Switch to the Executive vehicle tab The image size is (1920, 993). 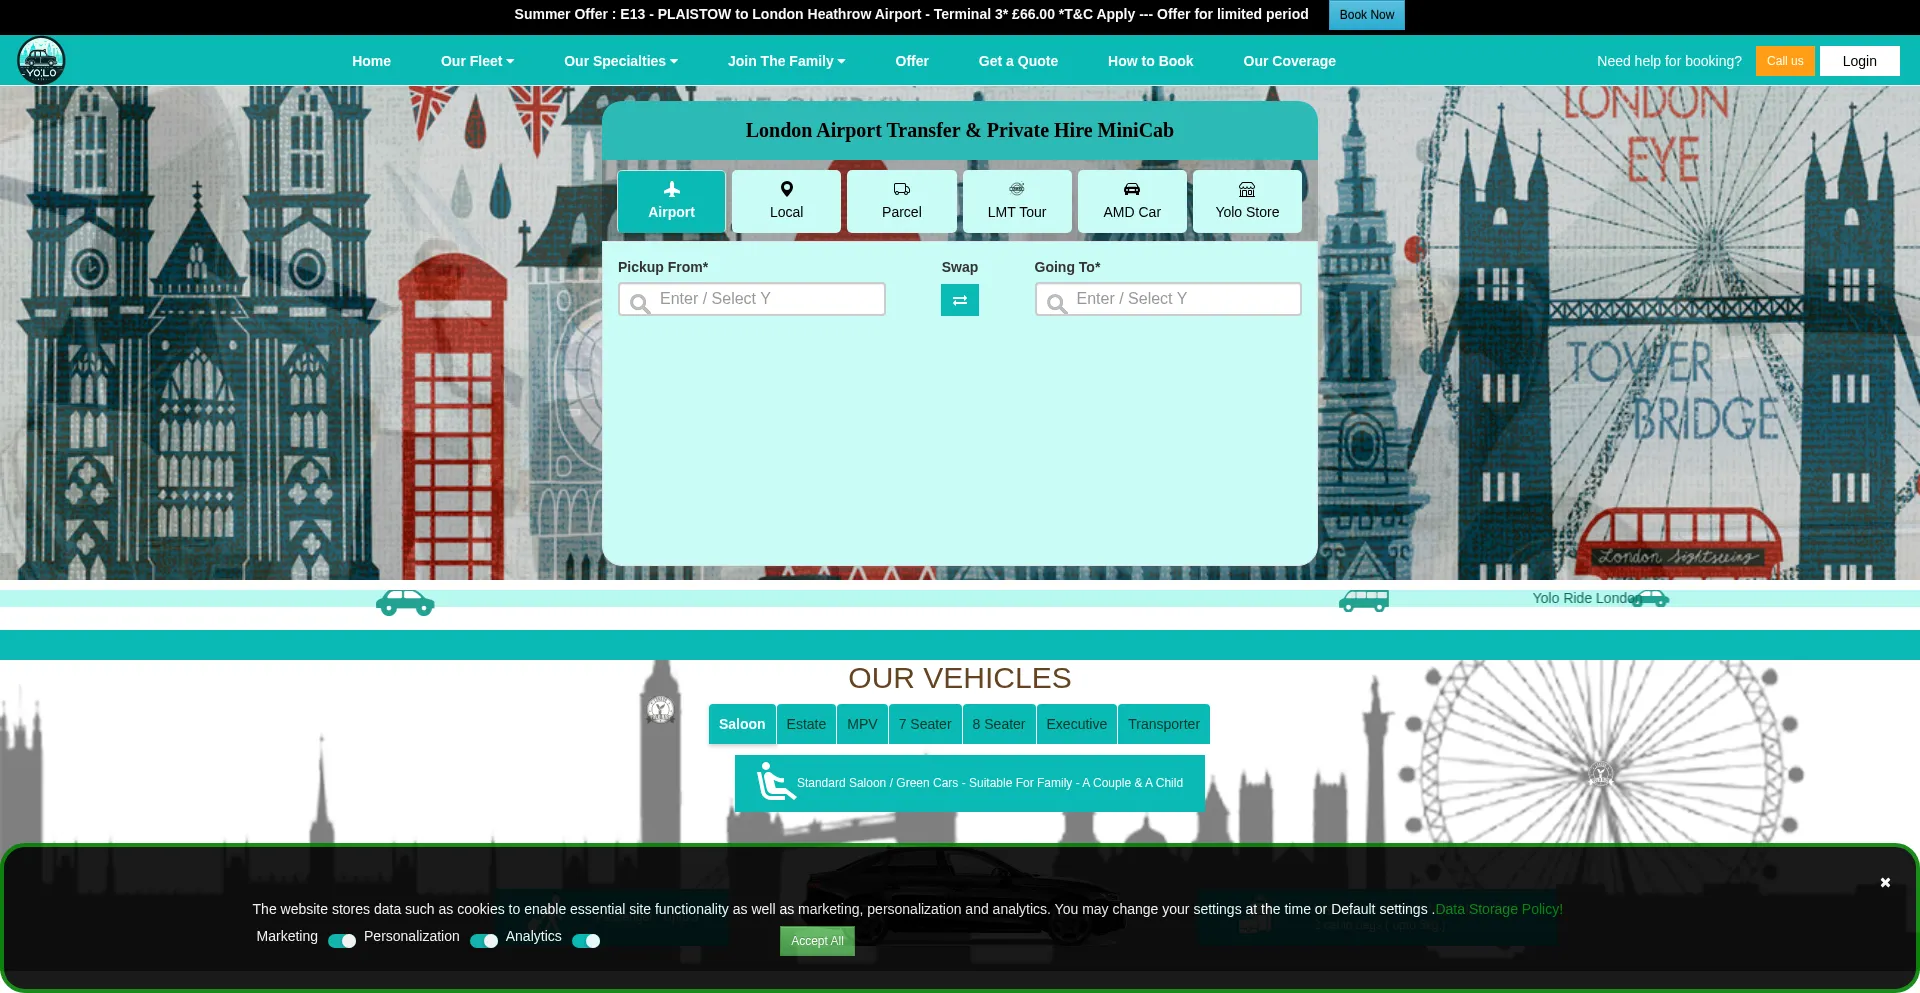pyautogui.click(x=1076, y=724)
